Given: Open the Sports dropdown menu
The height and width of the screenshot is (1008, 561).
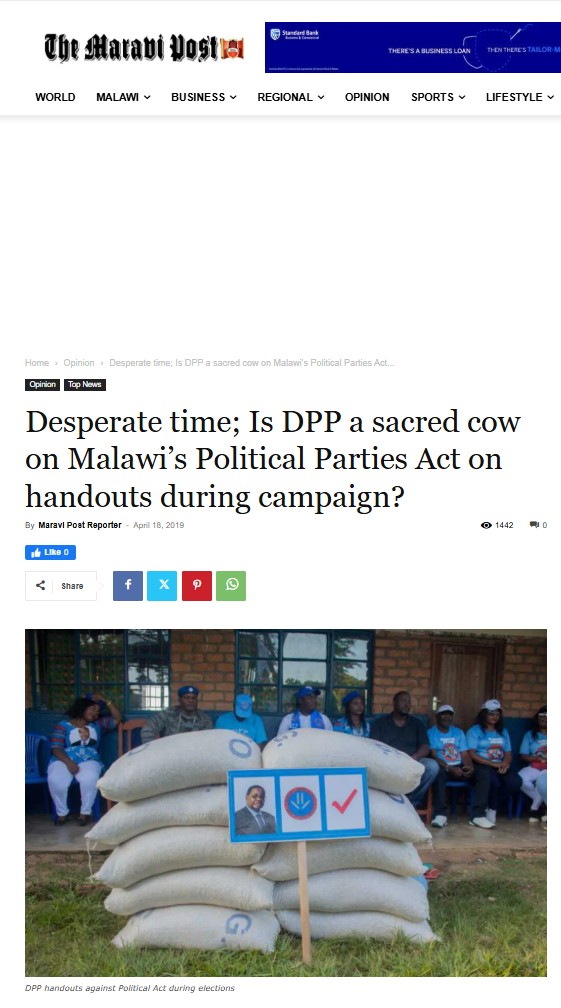Looking at the screenshot, I should tap(438, 97).
